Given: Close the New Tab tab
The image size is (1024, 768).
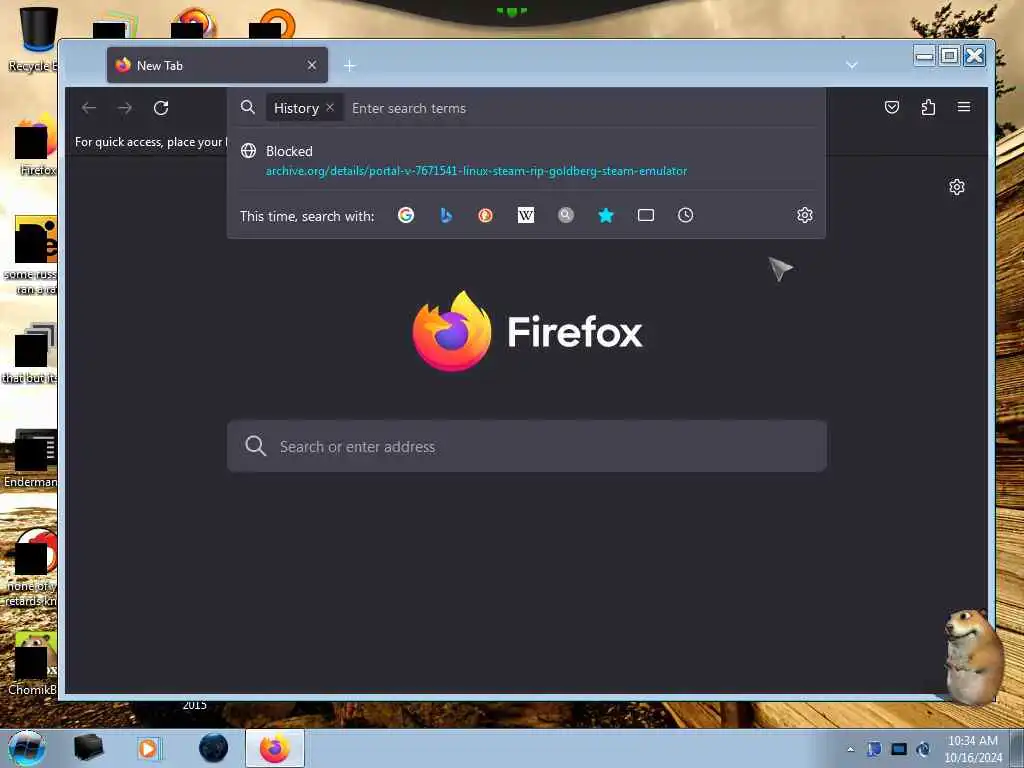Looking at the screenshot, I should 312,65.
